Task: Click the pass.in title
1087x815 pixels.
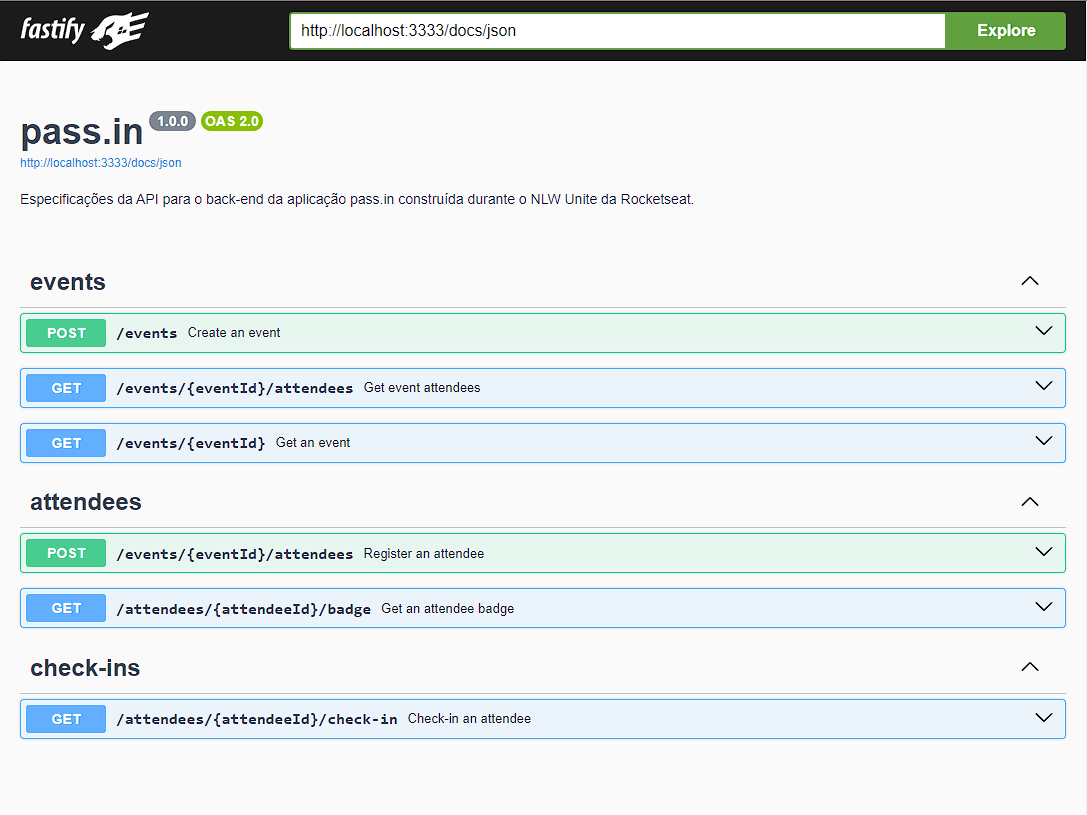Action: coord(82,131)
